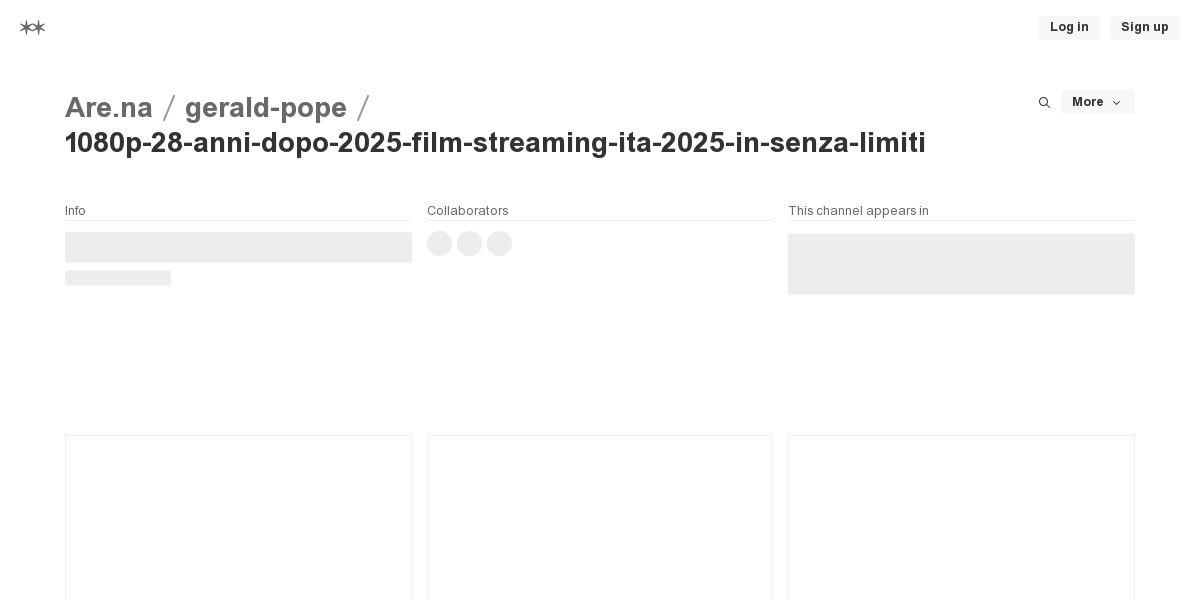
Task: Click first collaborator avatar placeholder
Action: coord(439,244)
